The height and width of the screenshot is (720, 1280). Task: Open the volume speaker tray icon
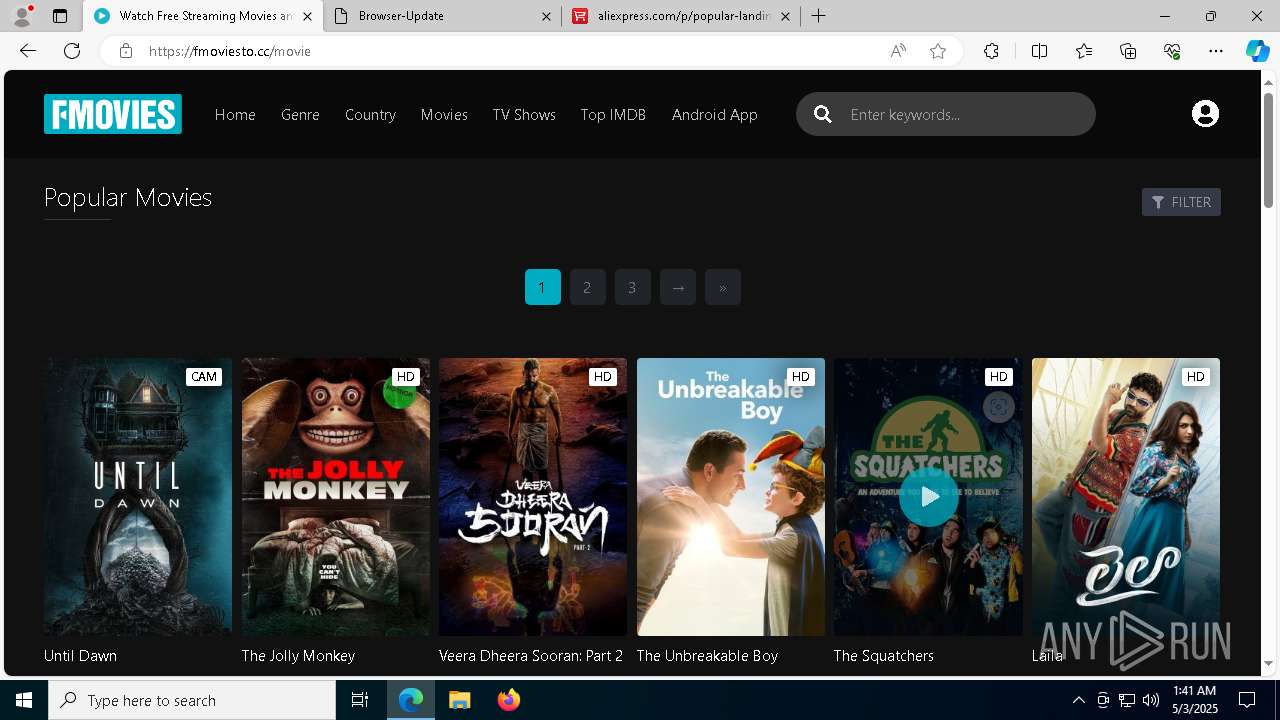[x=1151, y=700]
